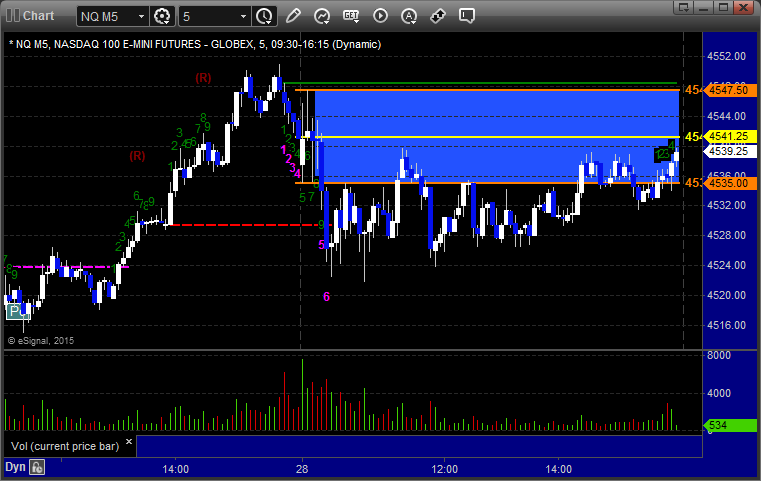761x481 pixels.
Task: Minimize the chart window
Action: pos(704,7)
